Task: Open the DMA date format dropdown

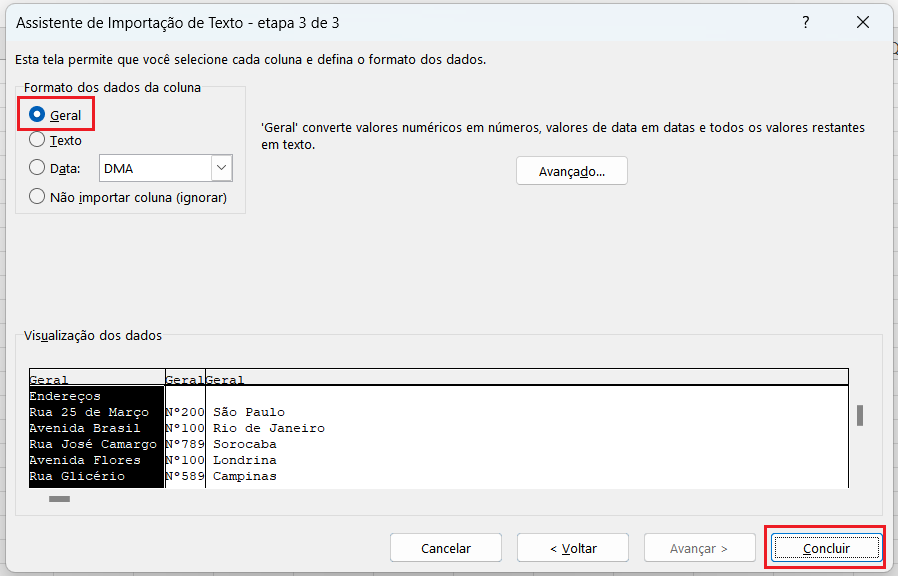Action: pos(221,168)
